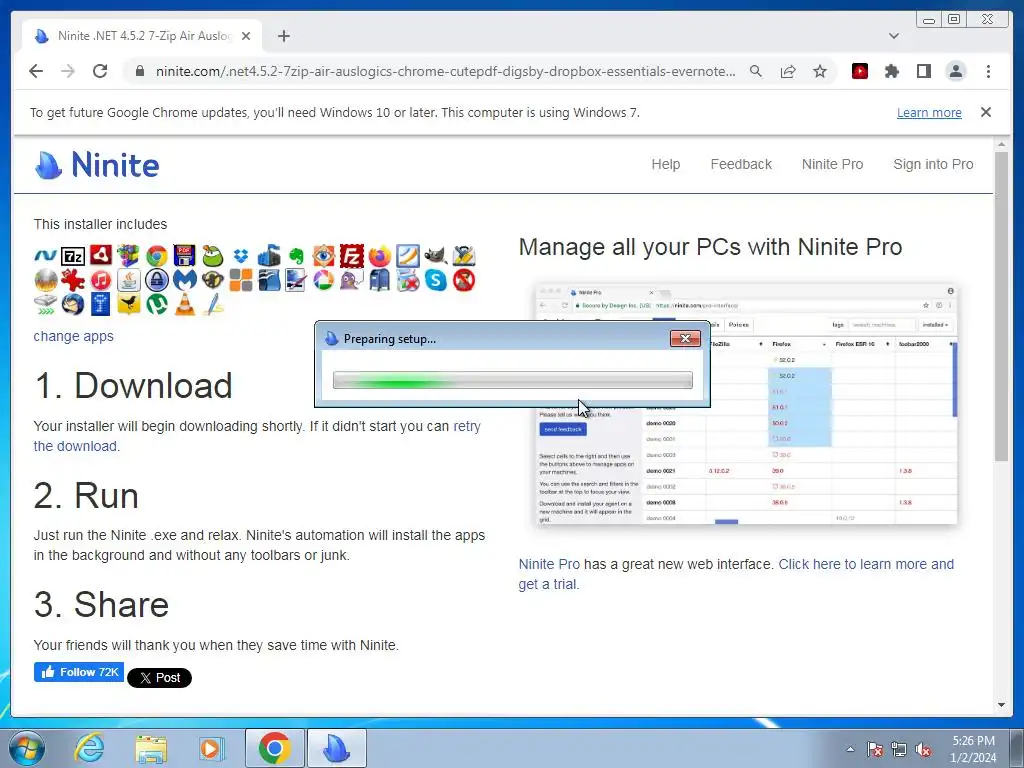This screenshot has width=1024, height=768.
Task: Click the Dropbox icon in installer list
Action: click(x=241, y=255)
